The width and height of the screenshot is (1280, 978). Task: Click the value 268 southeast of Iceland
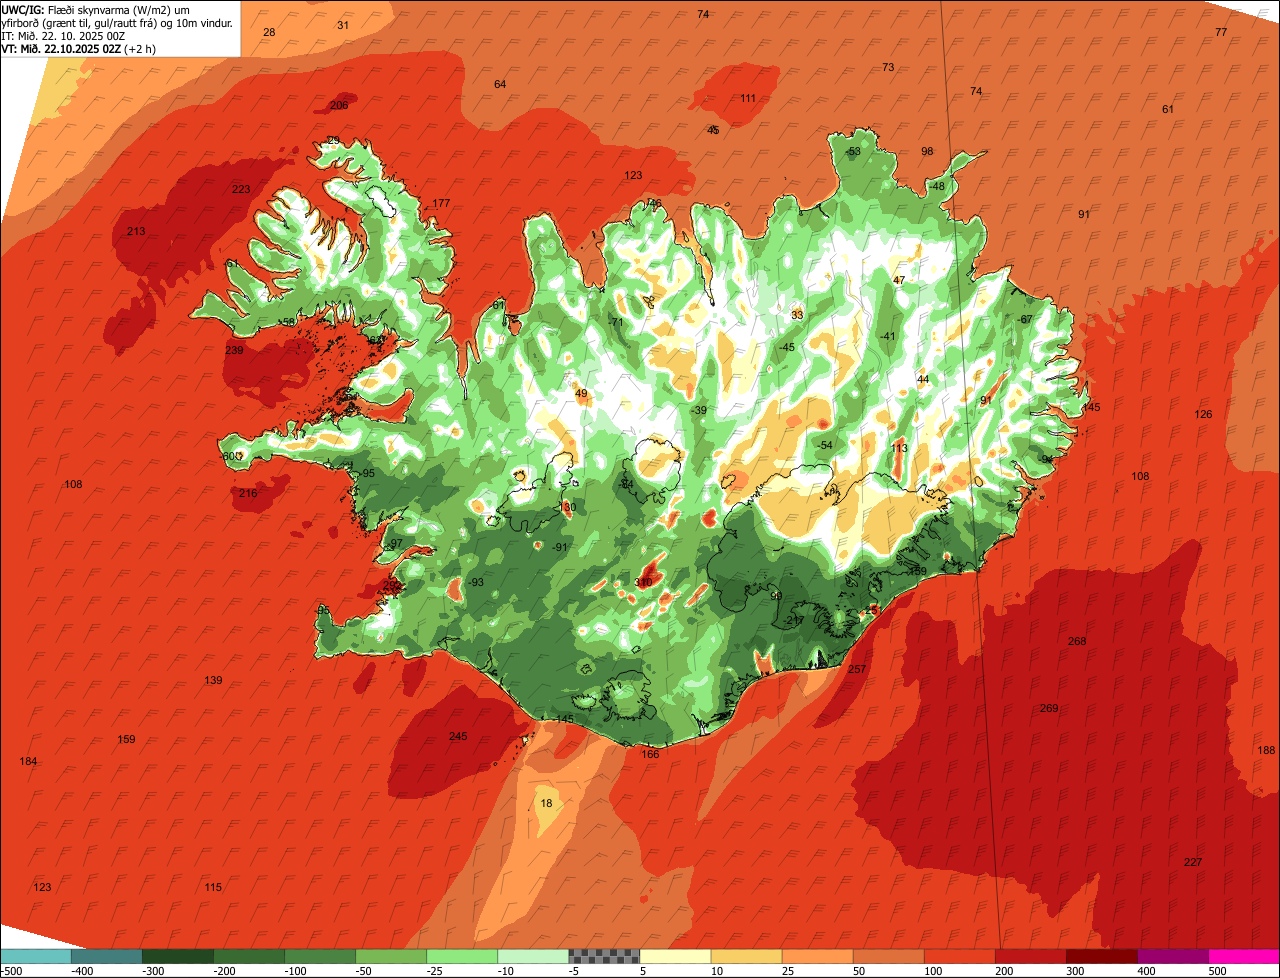[x=1077, y=641]
